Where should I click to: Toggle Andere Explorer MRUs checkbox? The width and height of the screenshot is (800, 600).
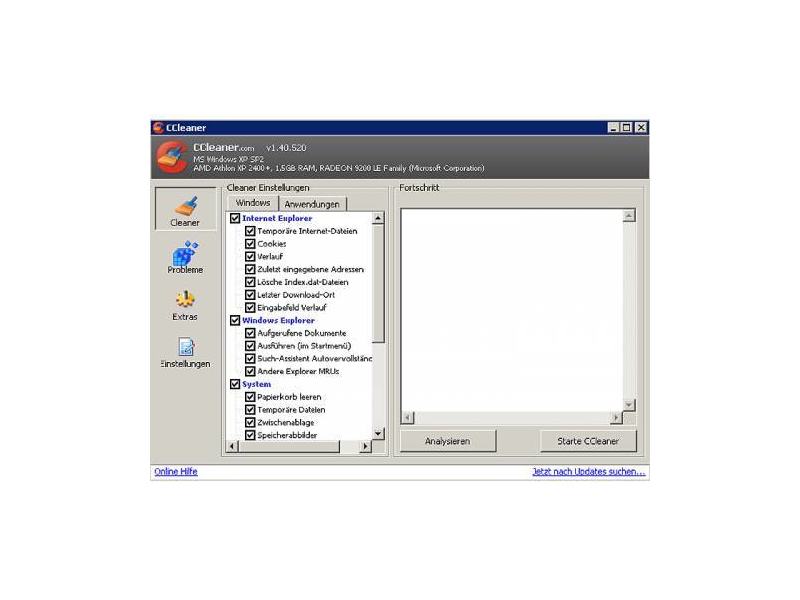coord(250,371)
